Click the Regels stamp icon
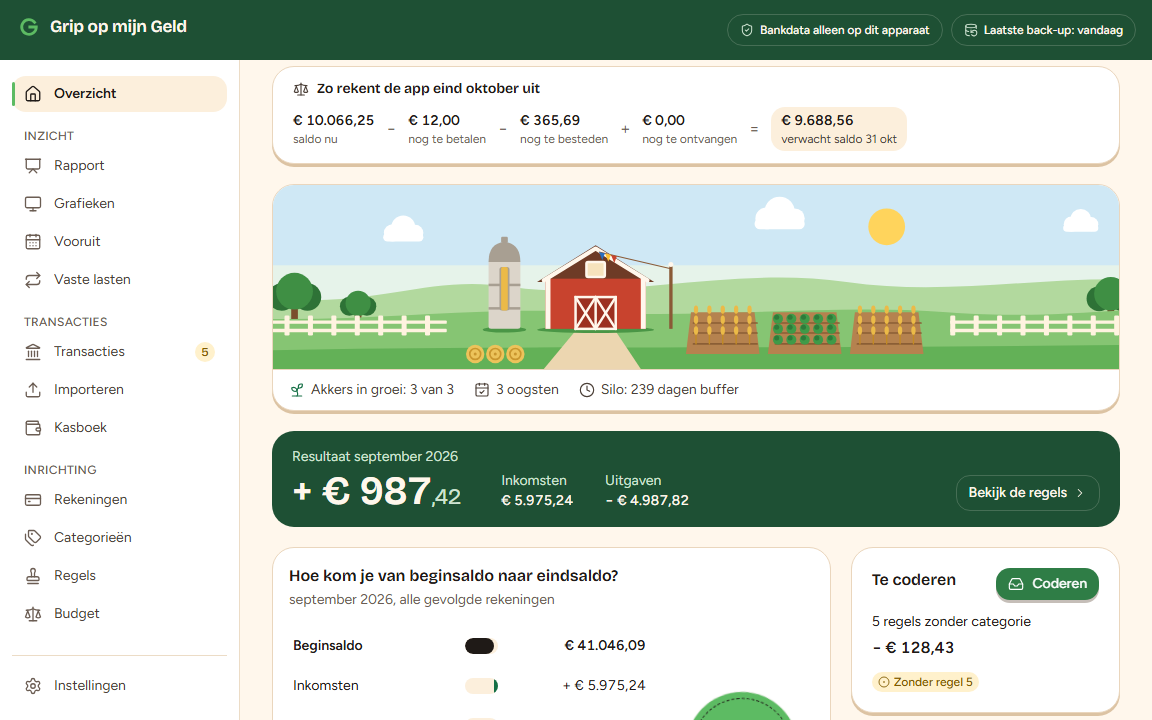The height and width of the screenshot is (720, 1152). click(x=33, y=576)
